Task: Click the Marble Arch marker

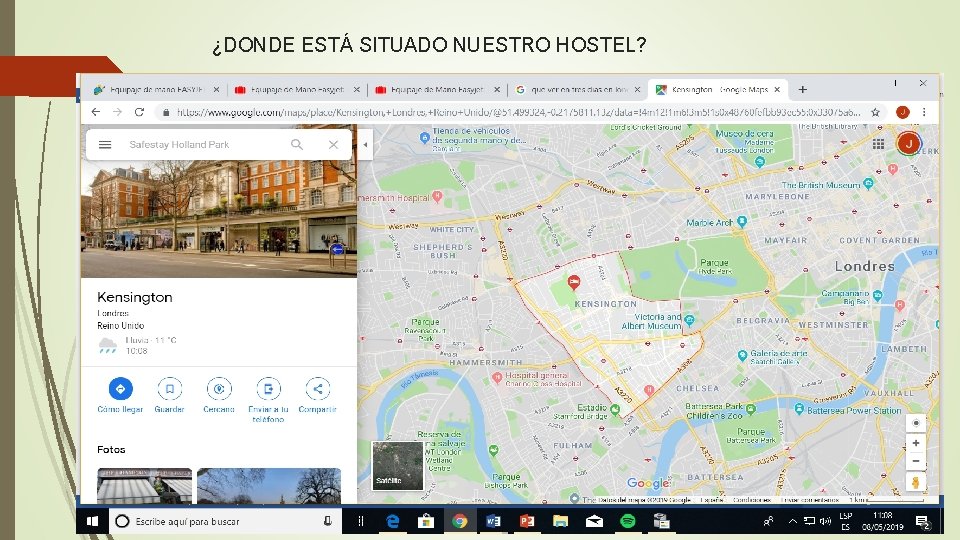Action: click(742, 222)
